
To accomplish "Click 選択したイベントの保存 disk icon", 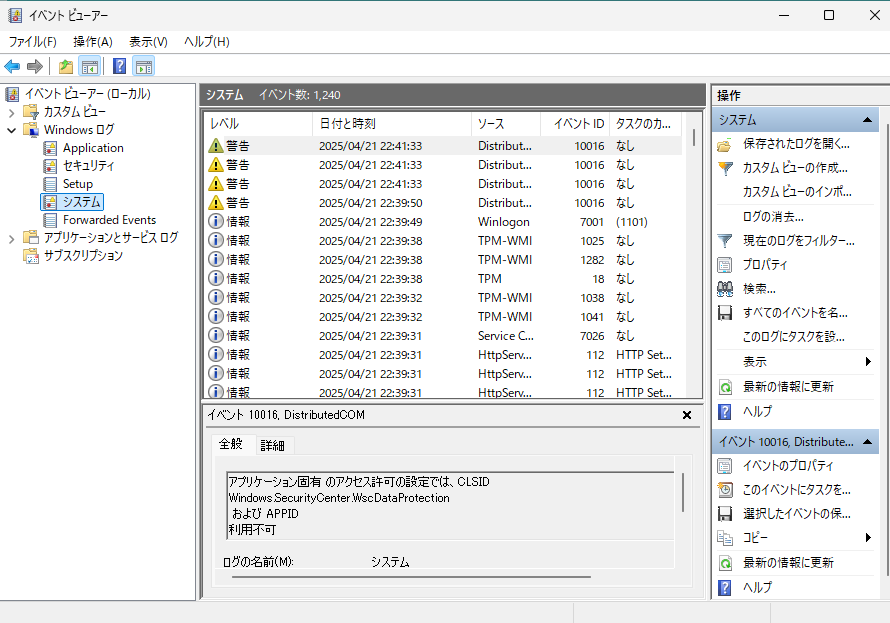I will tap(725, 514).
